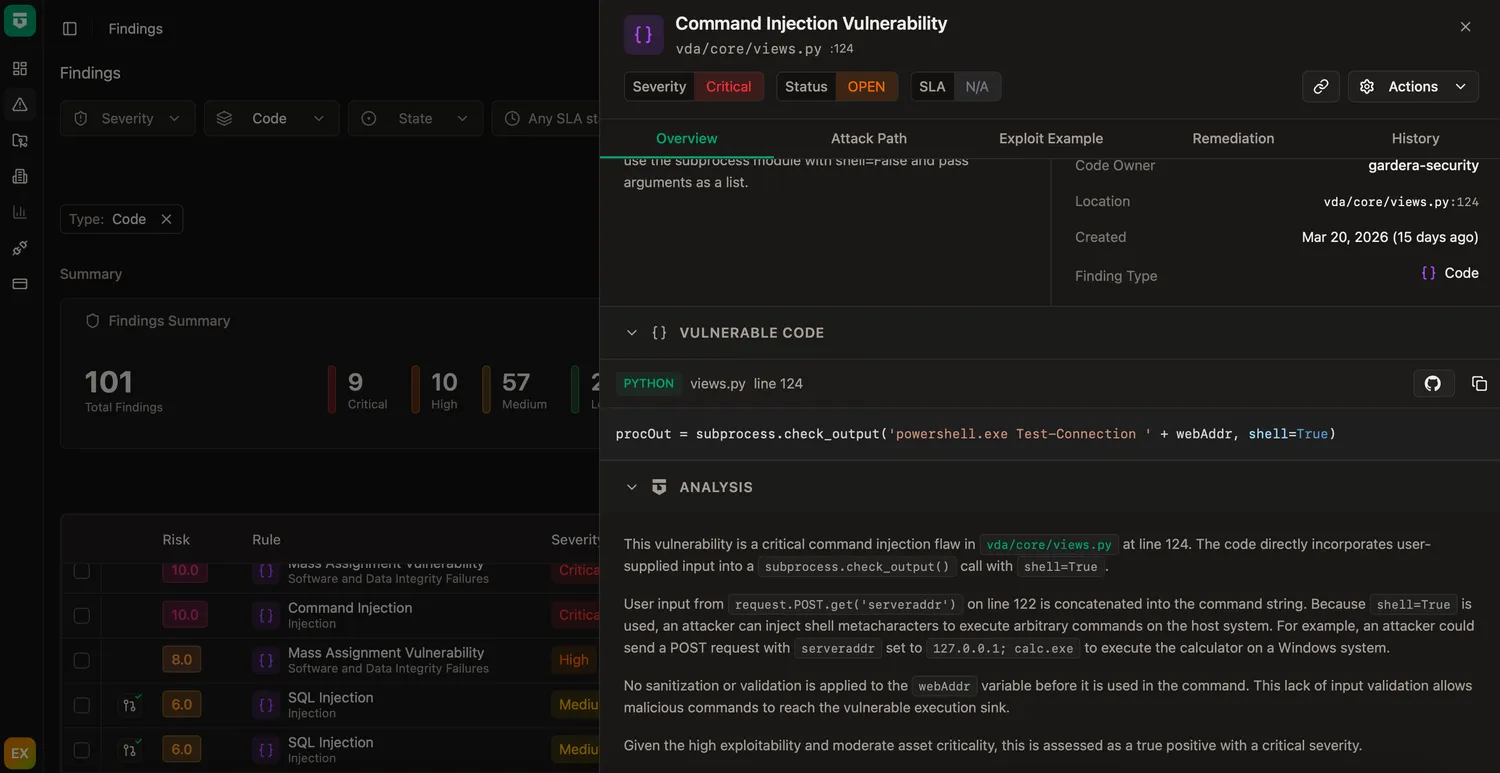This screenshot has height=773, width=1500.
Task: Collapse the ANALYSIS section
Action: (x=631, y=487)
